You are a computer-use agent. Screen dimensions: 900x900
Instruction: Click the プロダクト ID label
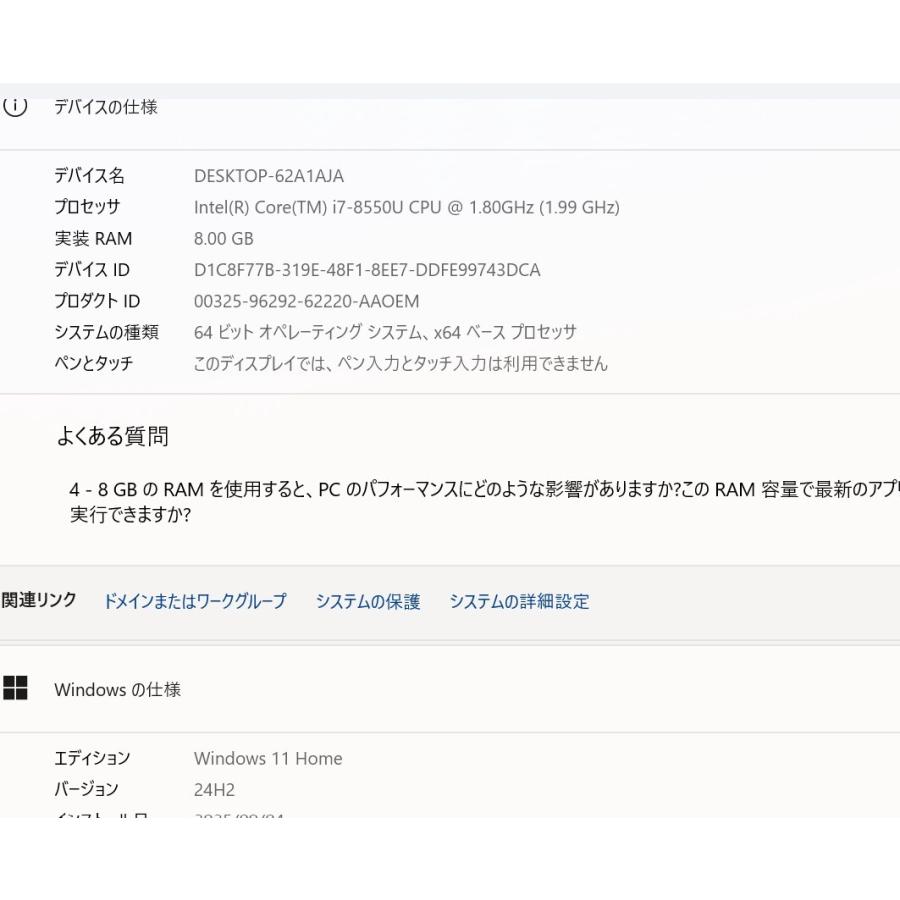pos(97,301)
